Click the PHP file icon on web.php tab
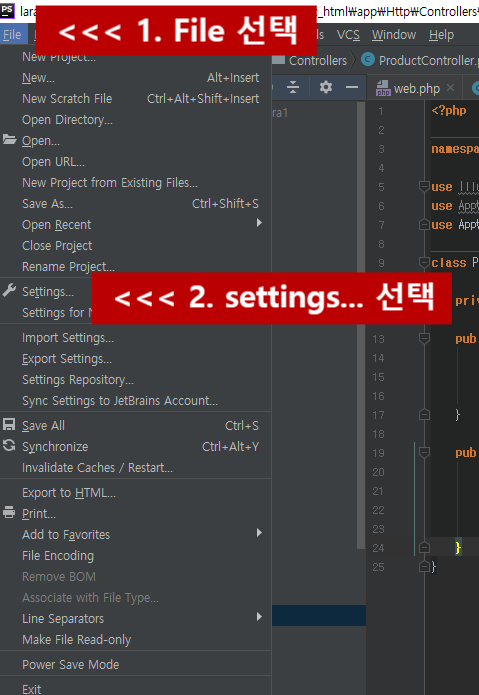 click(x=382, y=88)
